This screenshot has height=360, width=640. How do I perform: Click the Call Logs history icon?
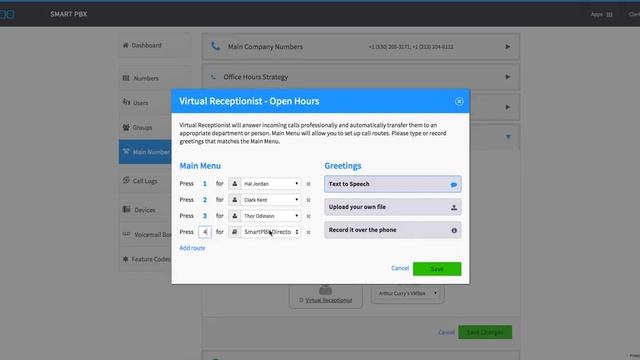click(126, 180)
